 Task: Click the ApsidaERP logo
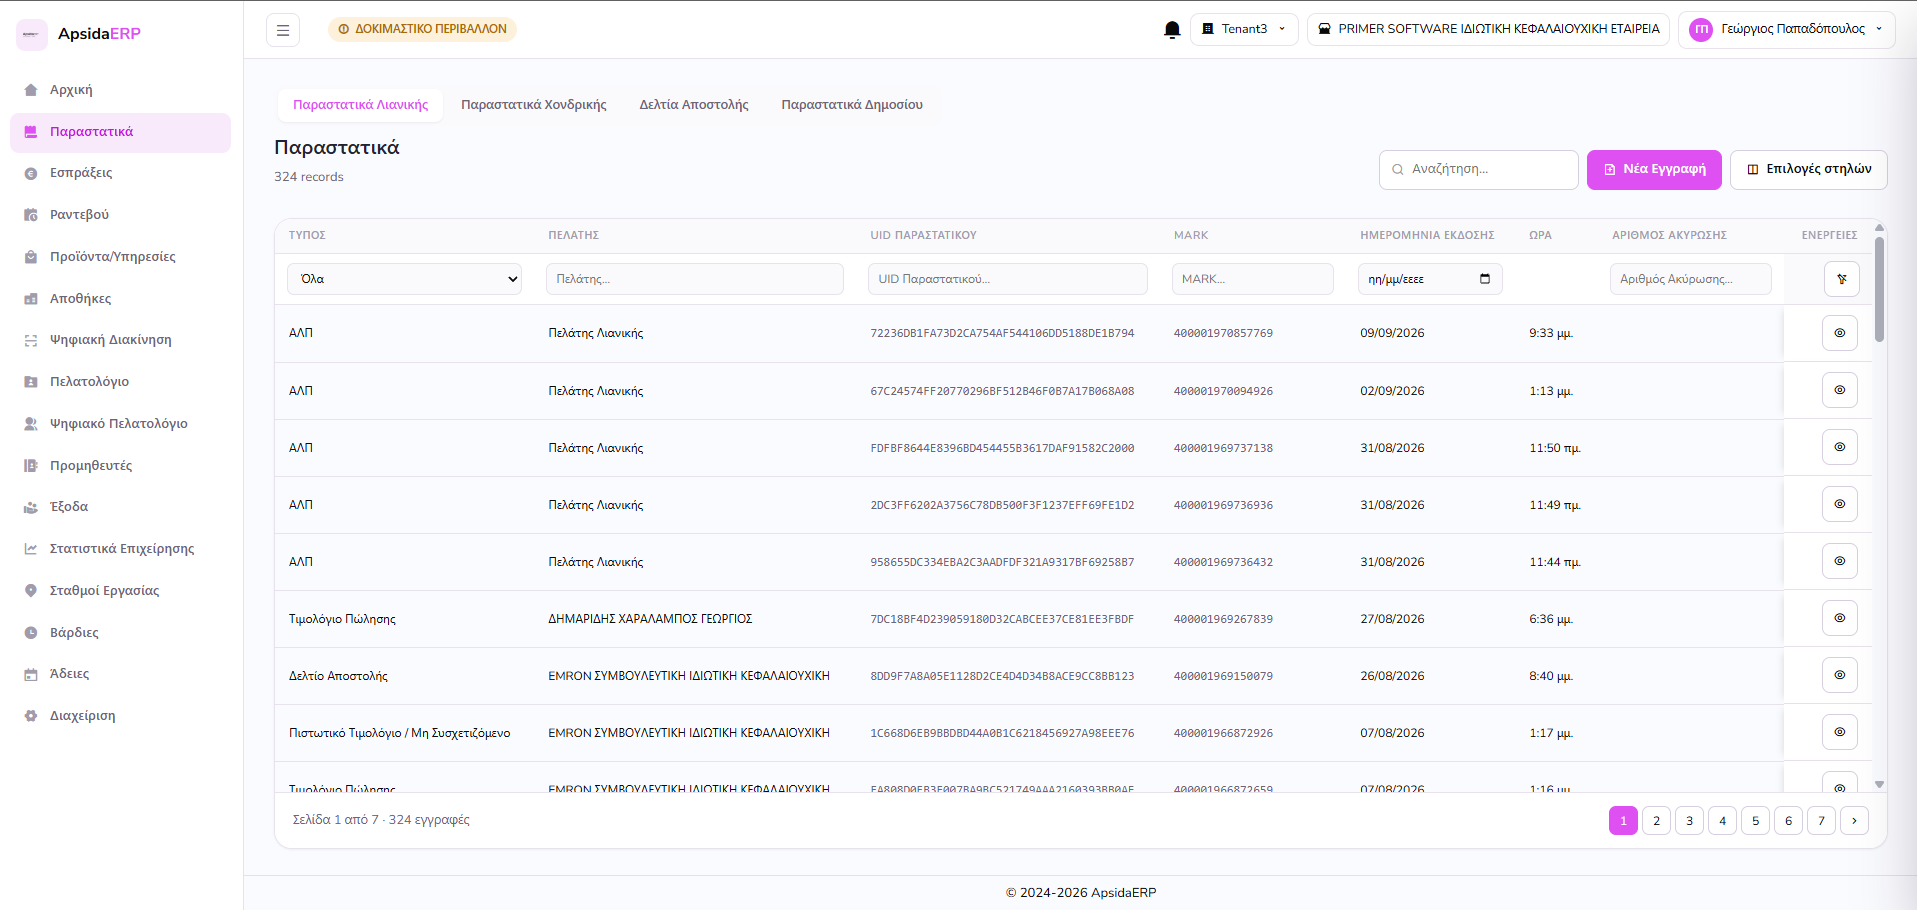80,34
